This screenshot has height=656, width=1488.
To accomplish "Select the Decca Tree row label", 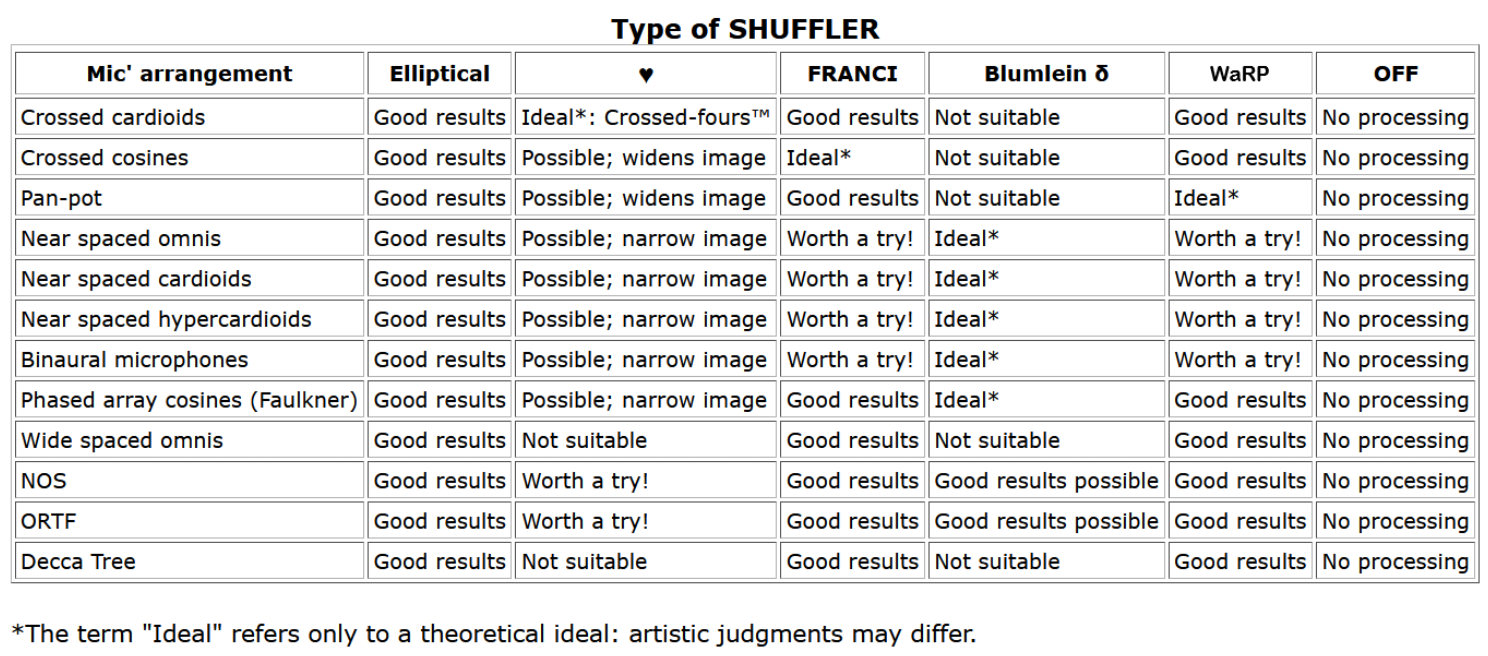I will 78,561.
